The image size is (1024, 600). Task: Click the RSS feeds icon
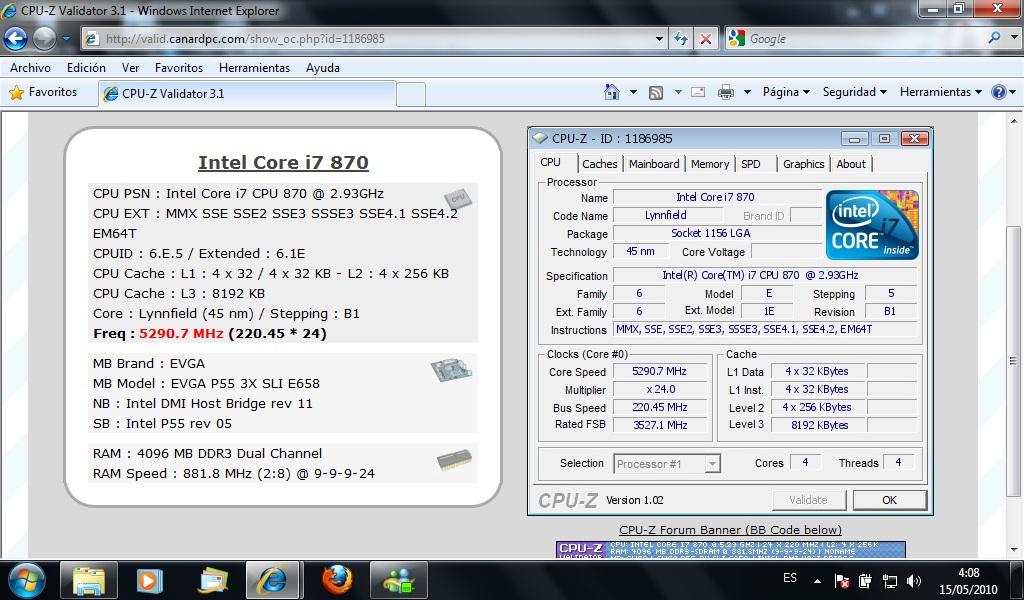(x=656, y=92)
